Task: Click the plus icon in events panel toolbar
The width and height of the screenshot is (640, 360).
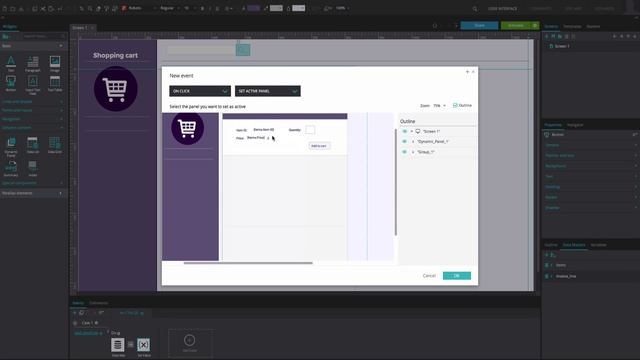Action: [75, 313]
